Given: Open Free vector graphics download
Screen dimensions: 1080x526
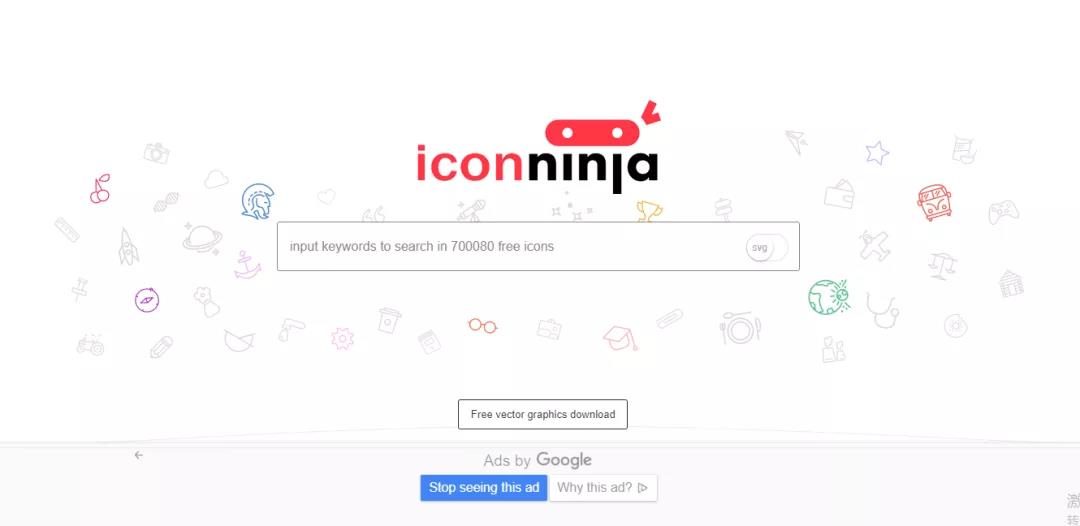Looking at the screenshot, I should click(x=543, y=414).
